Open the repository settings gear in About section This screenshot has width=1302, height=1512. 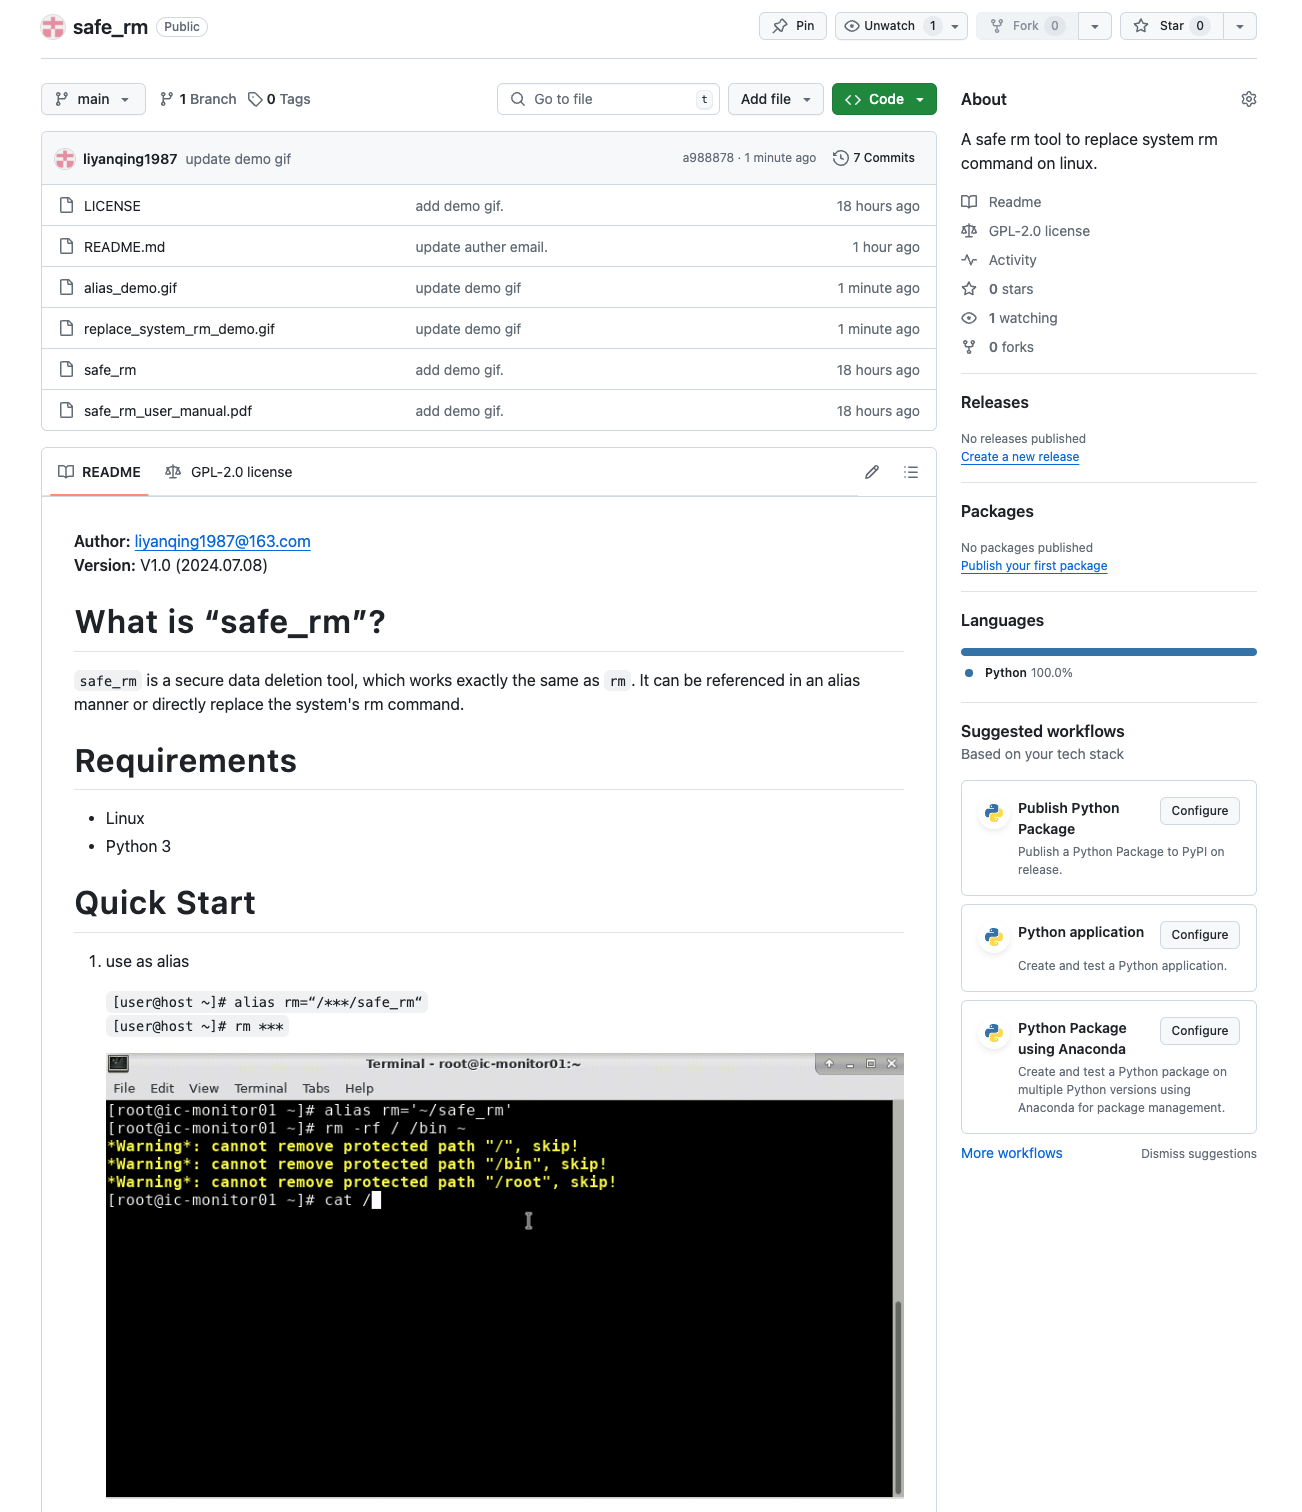(1248, 99)
